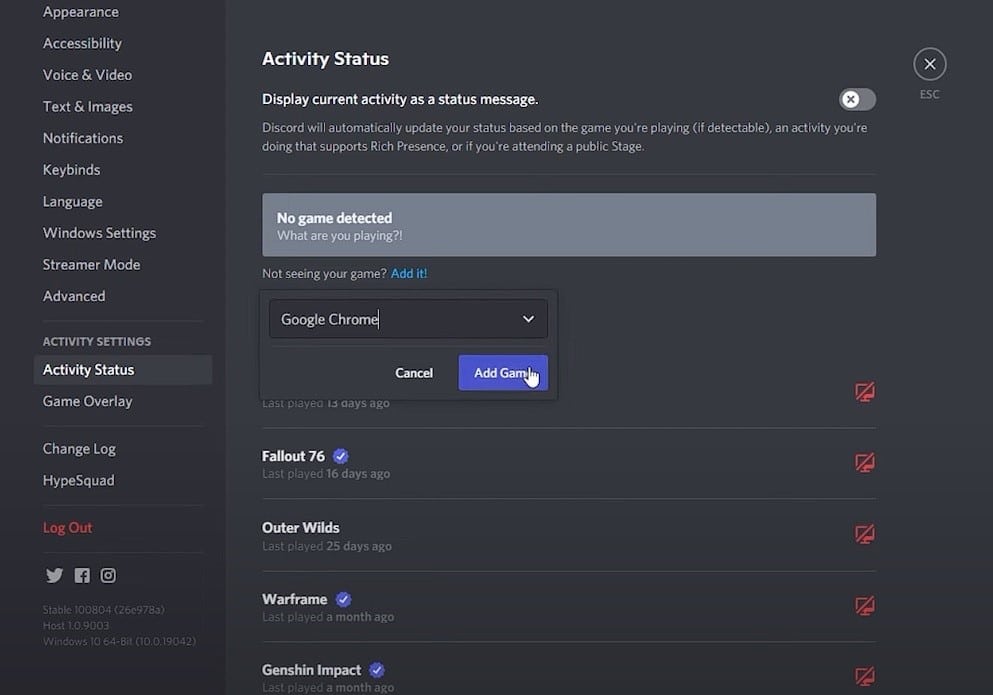The image size is (993, 695).
Task: Open HypeSquad page
Action: [x=79, y=481]
